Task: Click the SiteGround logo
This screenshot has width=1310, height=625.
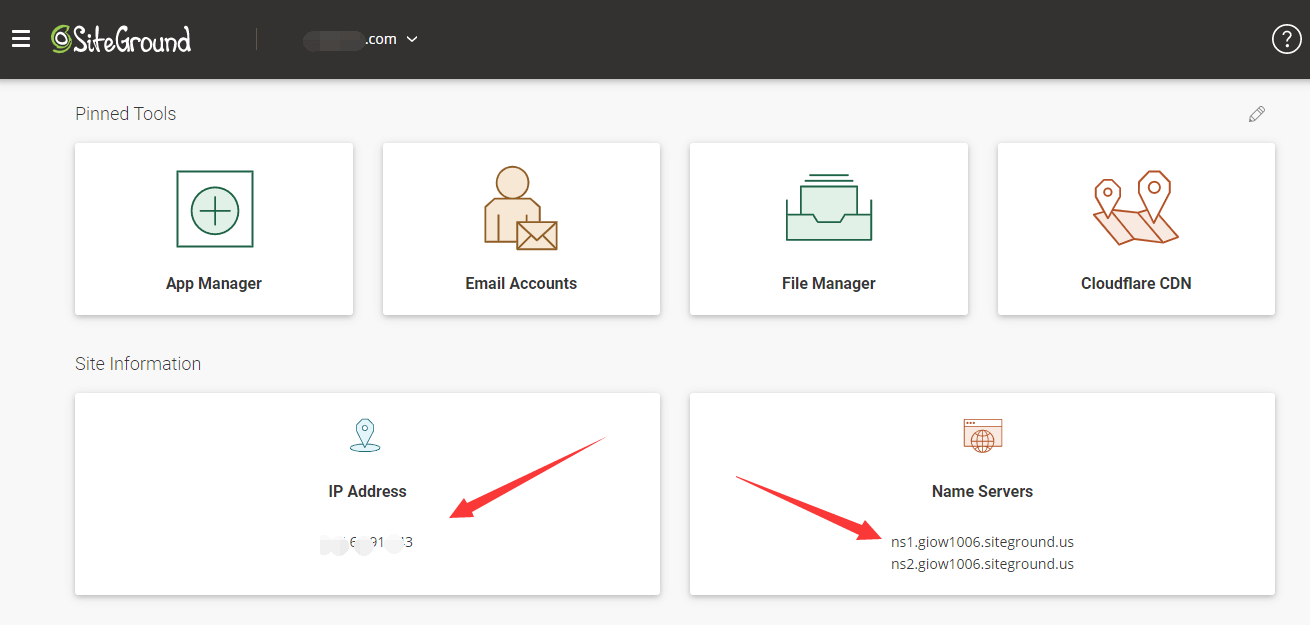Action: 121,39
